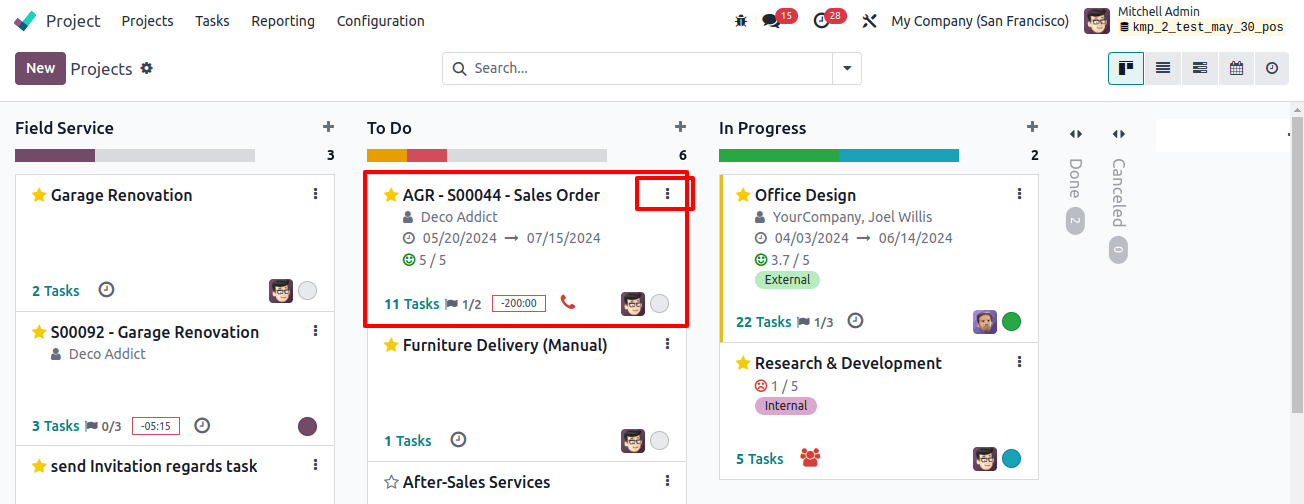The width and height of the screenshot is (1304, 504).
Task: Open the Garage Renovation card's activity clock
Action: pos(106,290)
